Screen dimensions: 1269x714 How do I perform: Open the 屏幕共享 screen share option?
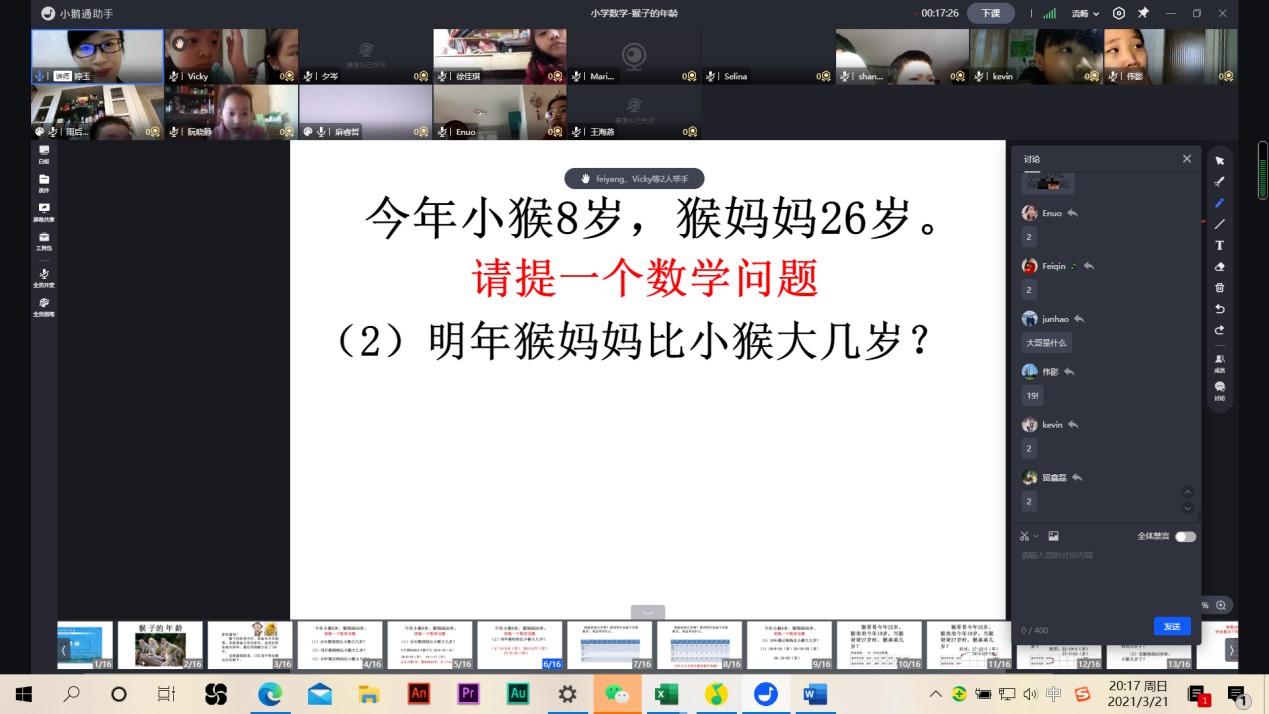pyautogui.click(x=44, y=212)
